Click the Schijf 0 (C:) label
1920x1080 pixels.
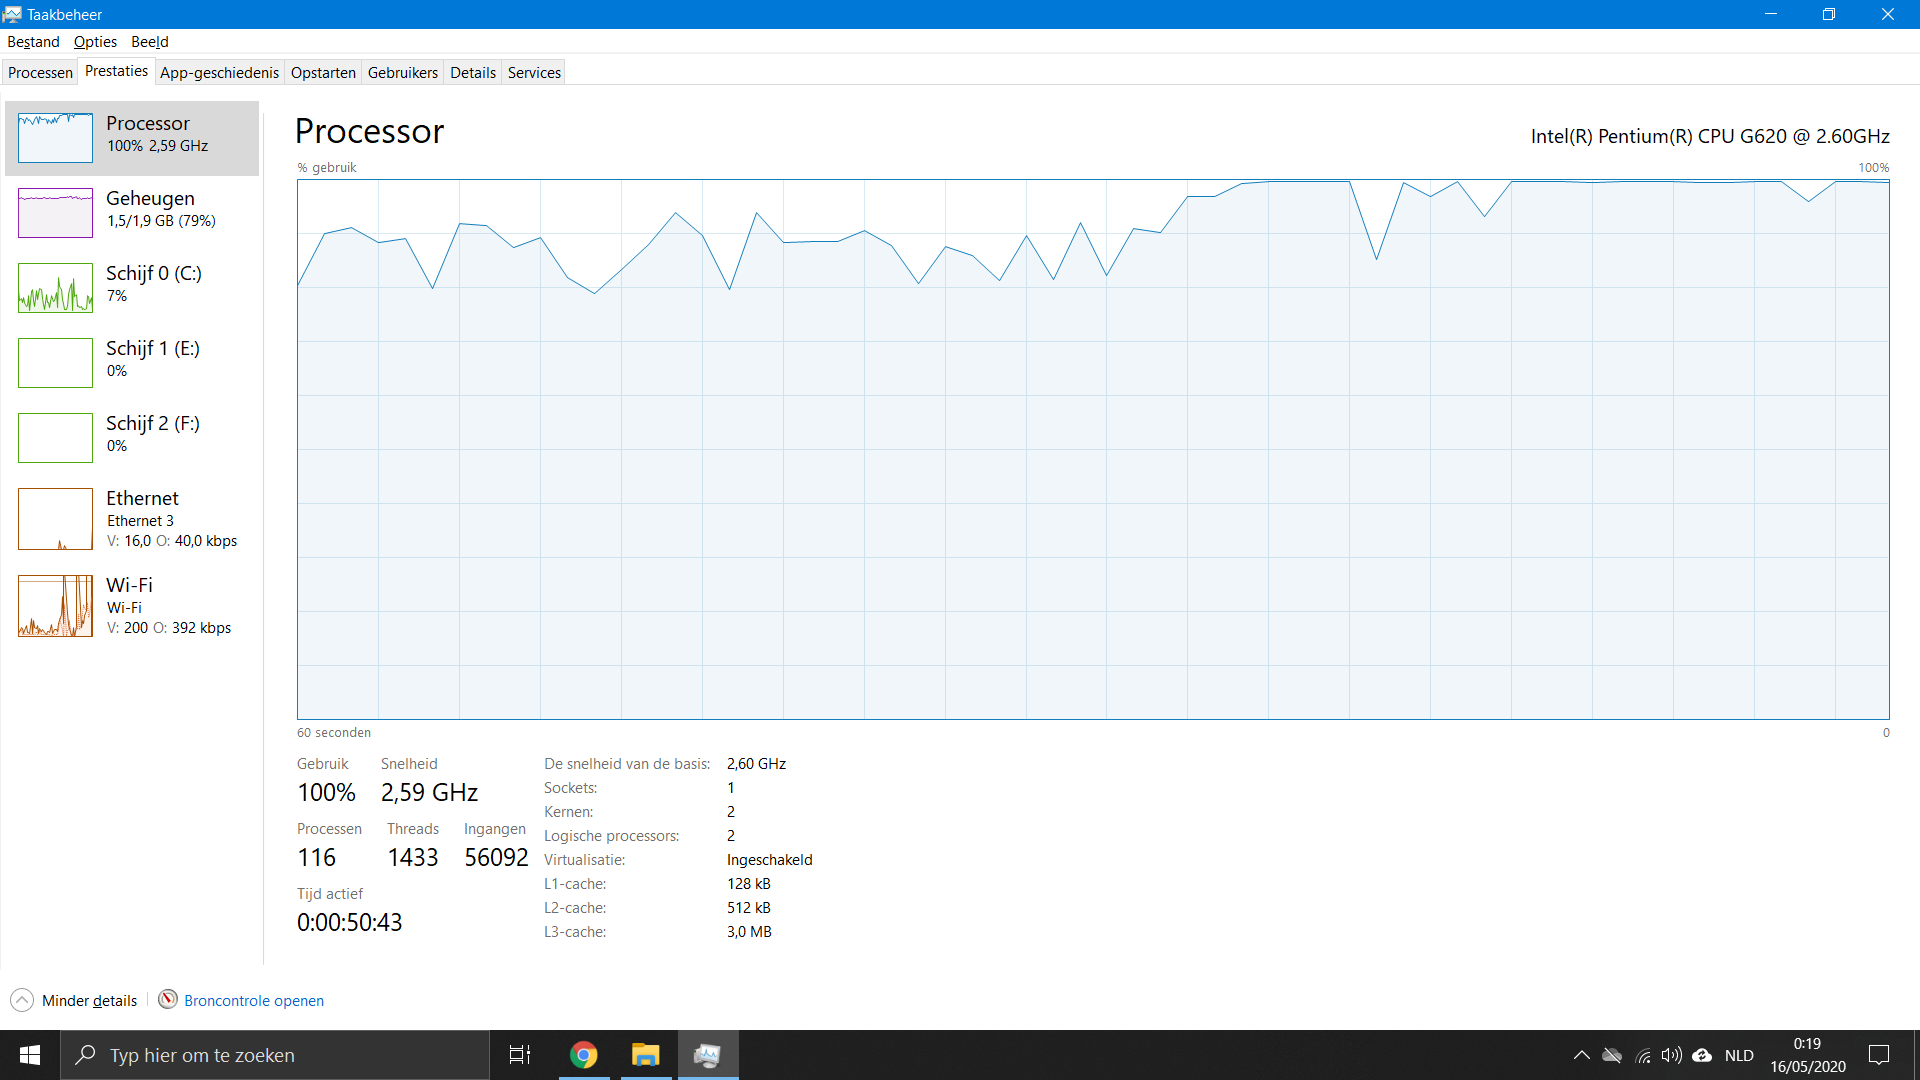[x=154, y=273]
